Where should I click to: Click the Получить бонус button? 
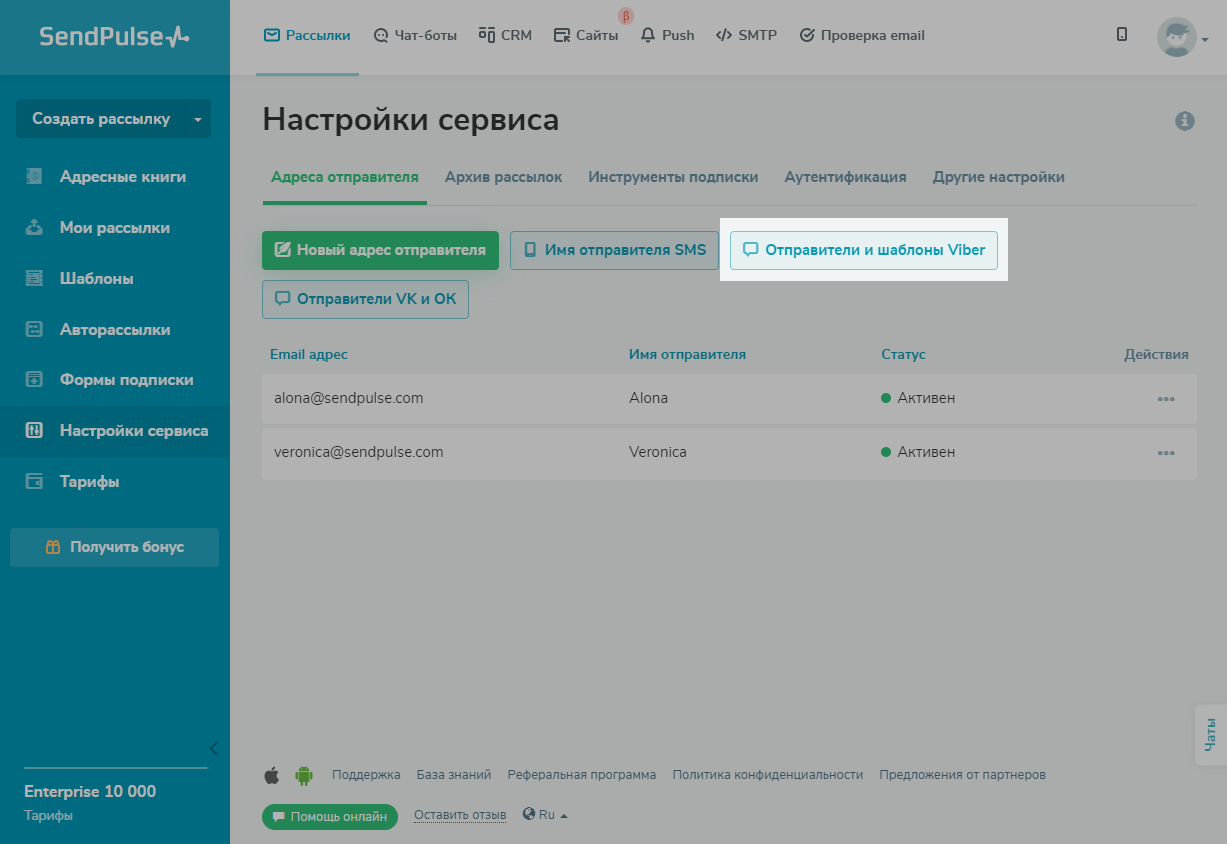click(114, 547)
